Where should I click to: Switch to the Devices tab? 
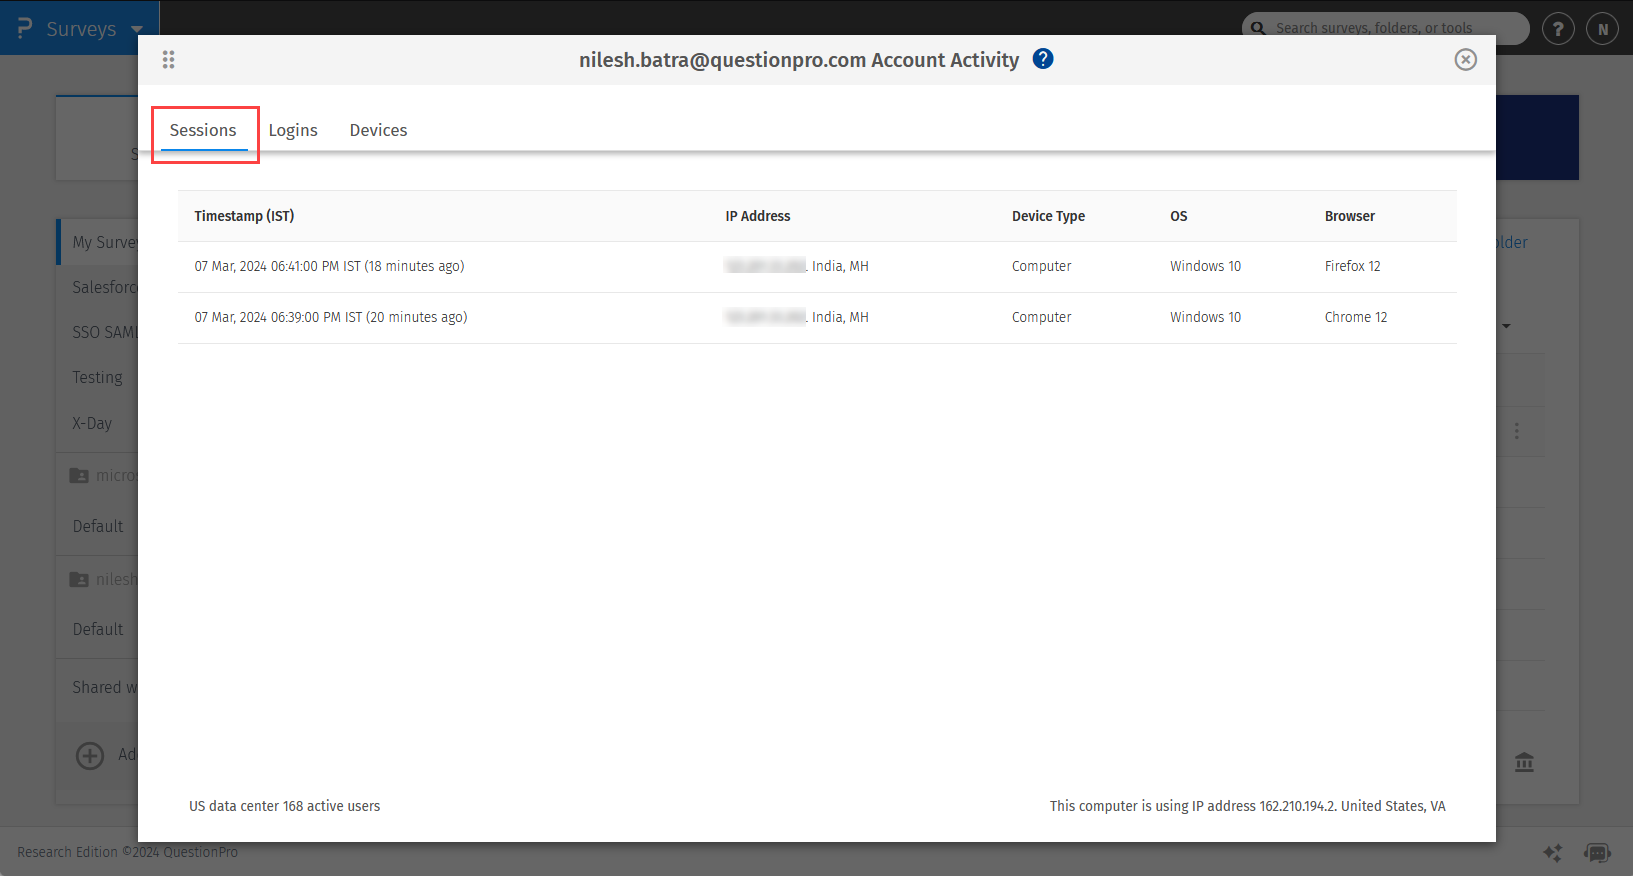tap(378, 130)
